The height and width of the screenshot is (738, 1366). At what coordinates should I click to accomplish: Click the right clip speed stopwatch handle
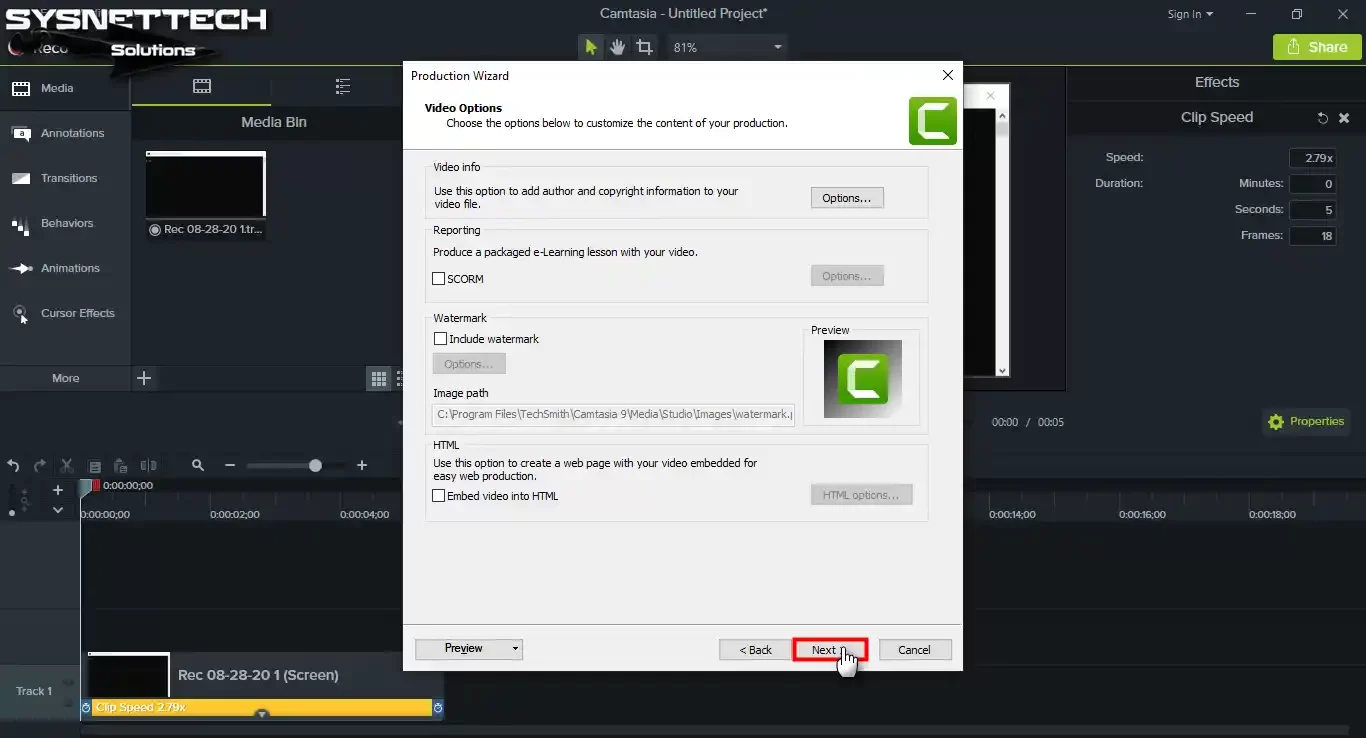(x=438, y=708)
